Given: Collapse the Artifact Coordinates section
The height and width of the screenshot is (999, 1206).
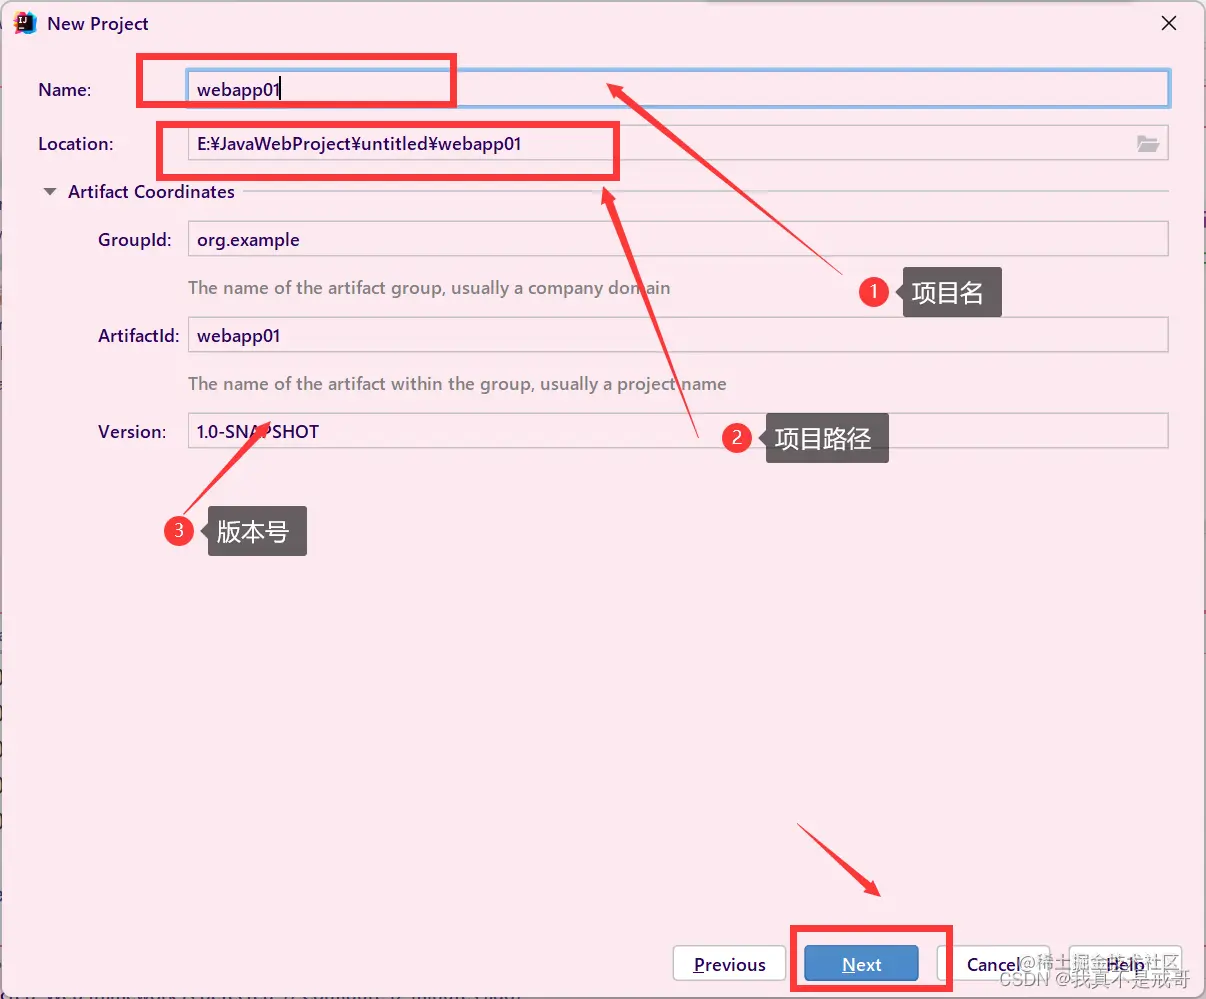Looking at the screenshot, I should [x=50, y=192].
